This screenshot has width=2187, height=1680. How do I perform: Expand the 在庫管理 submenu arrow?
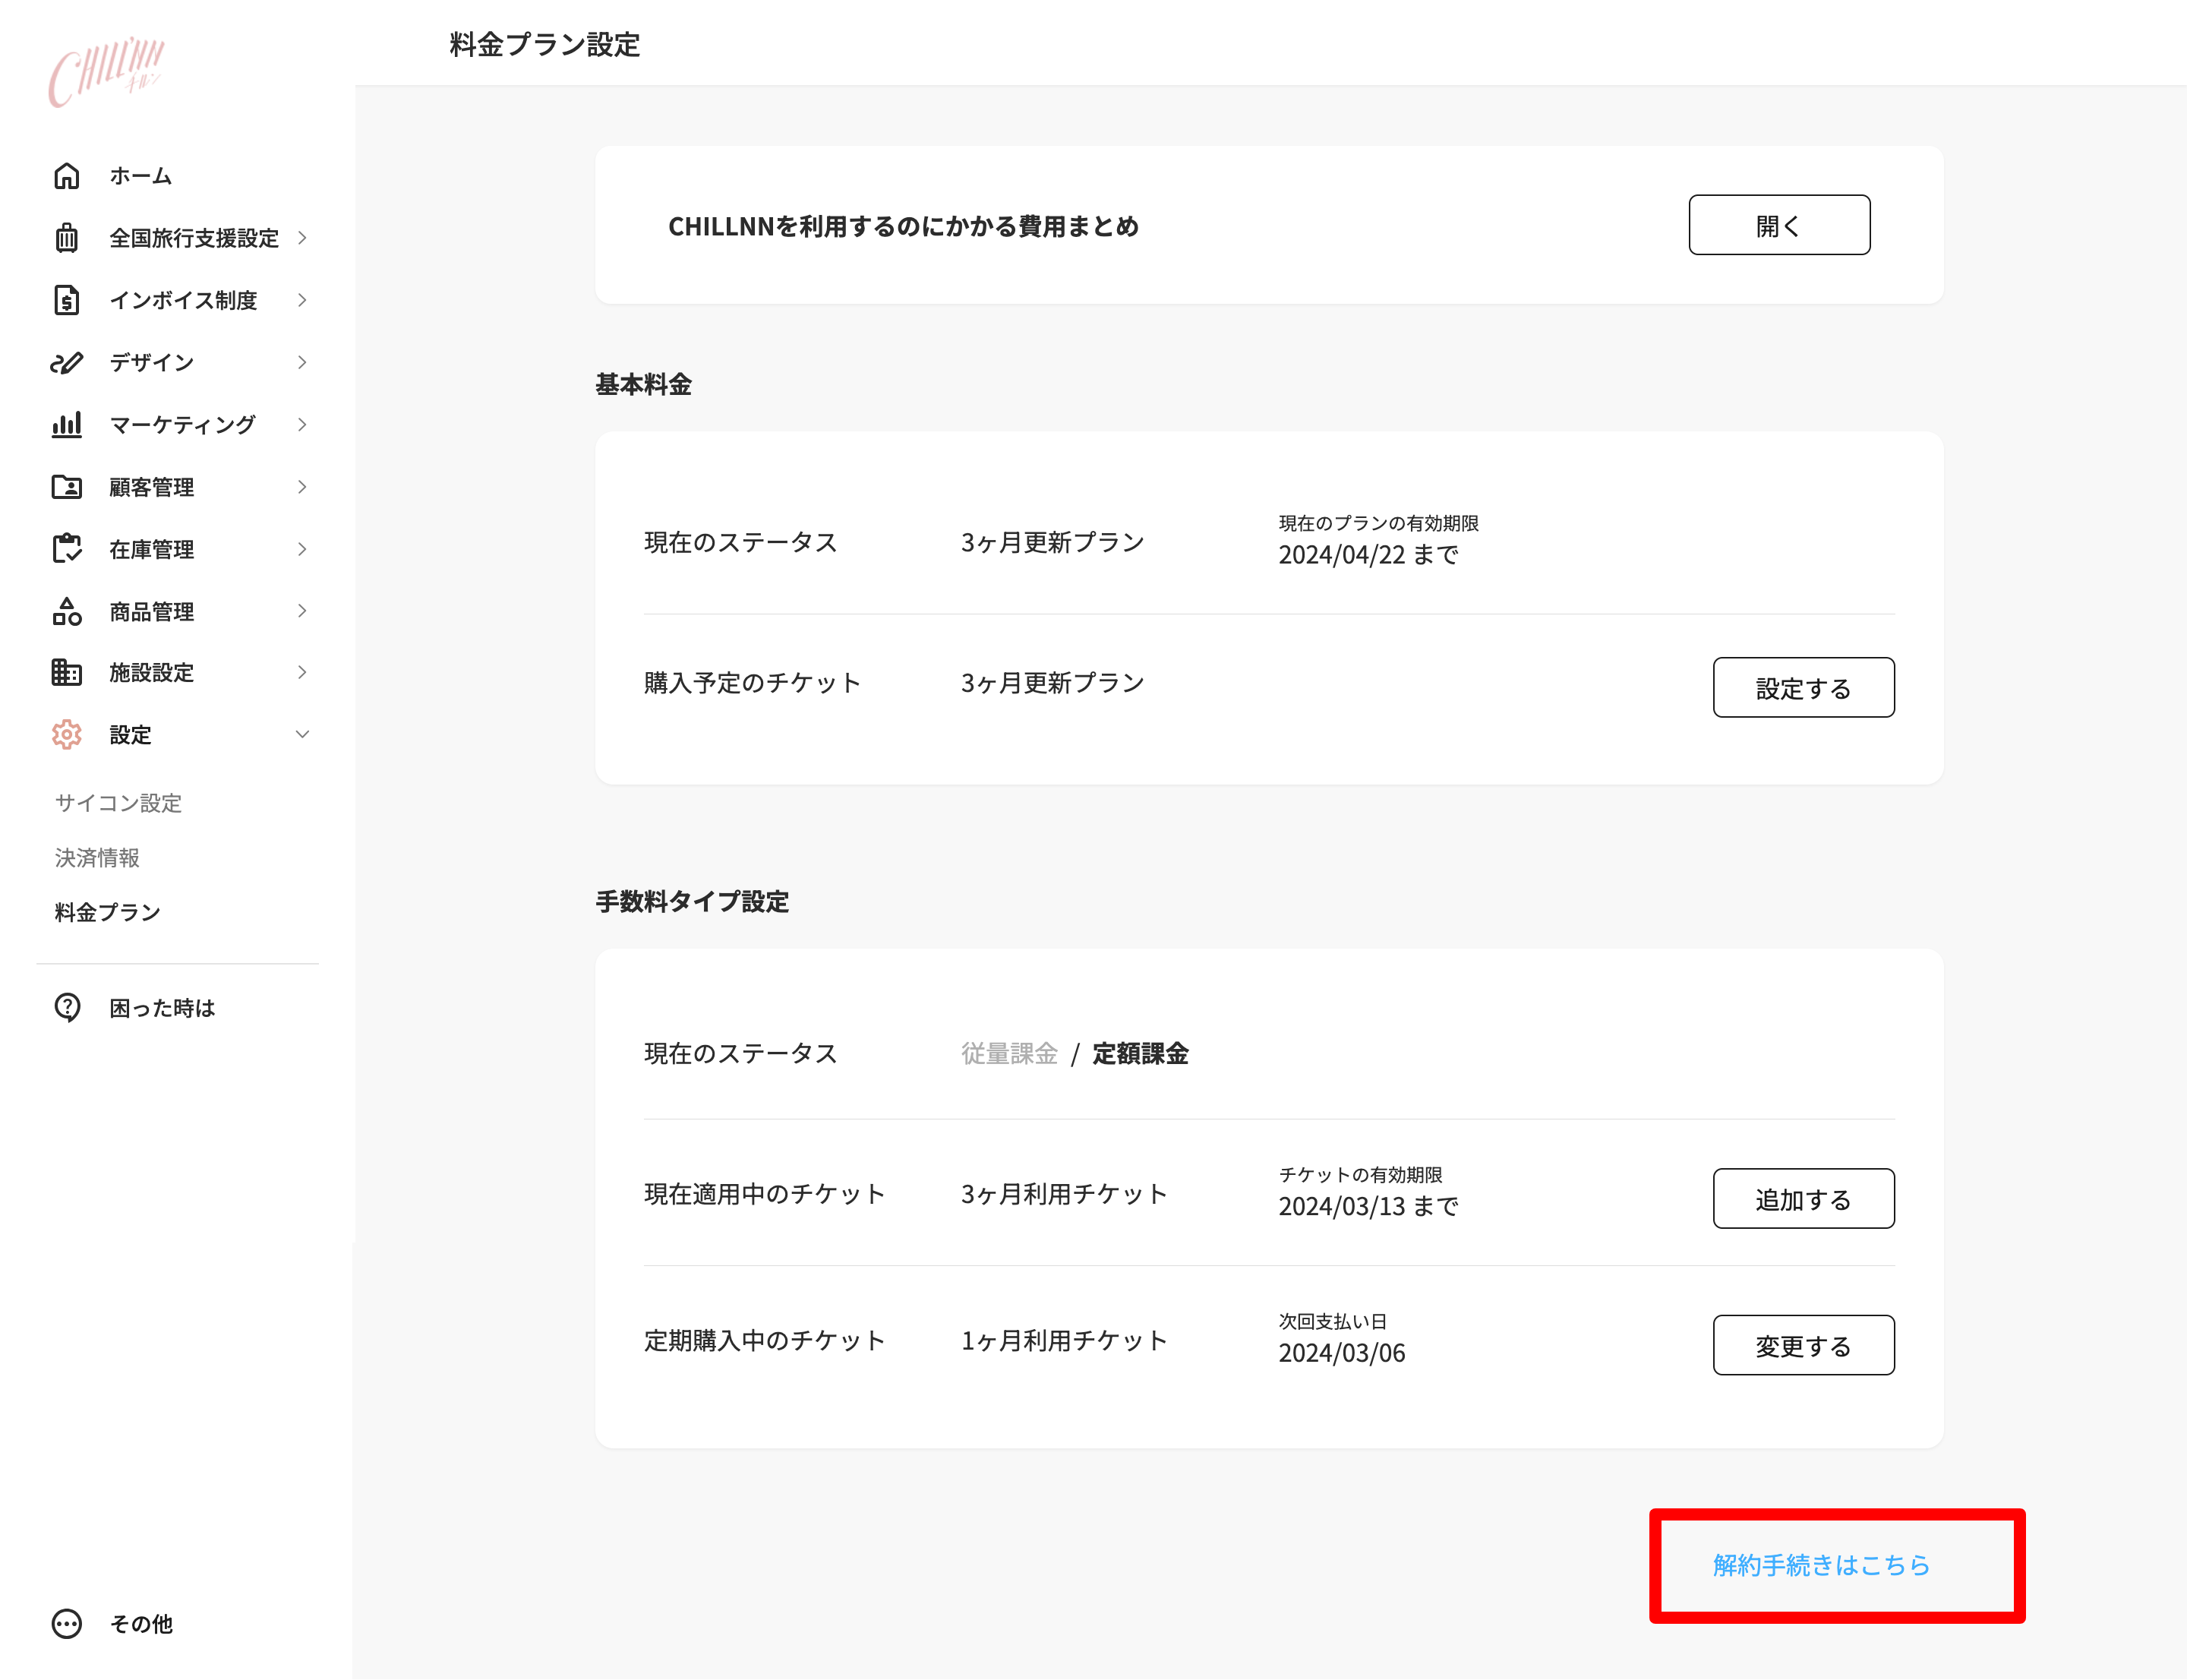[x=302, y=549]
